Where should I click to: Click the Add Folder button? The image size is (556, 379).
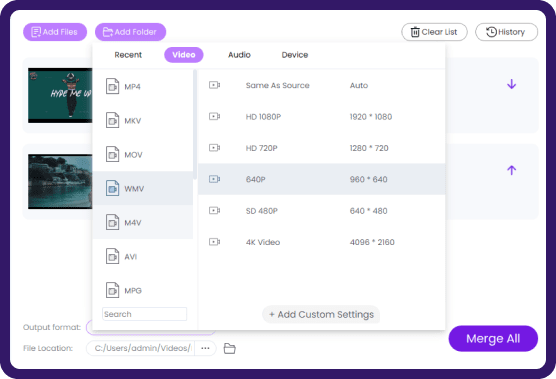click(130, 32)
